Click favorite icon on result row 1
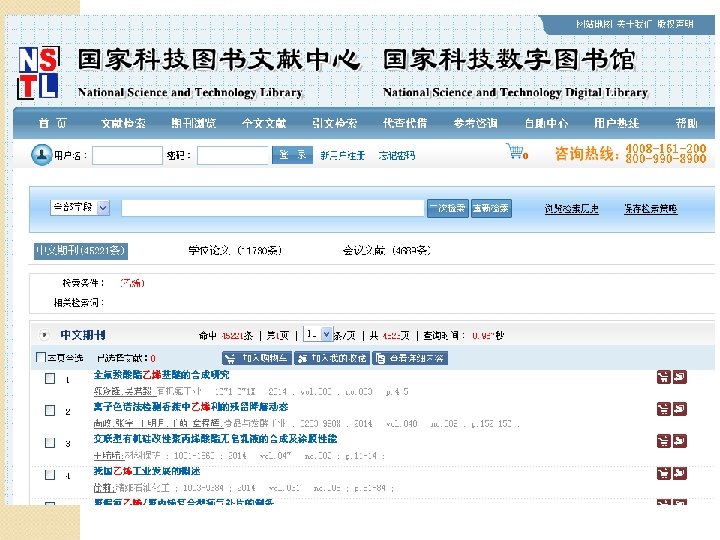The width and height of the screenshot is (720, 540). pos(680,377)
